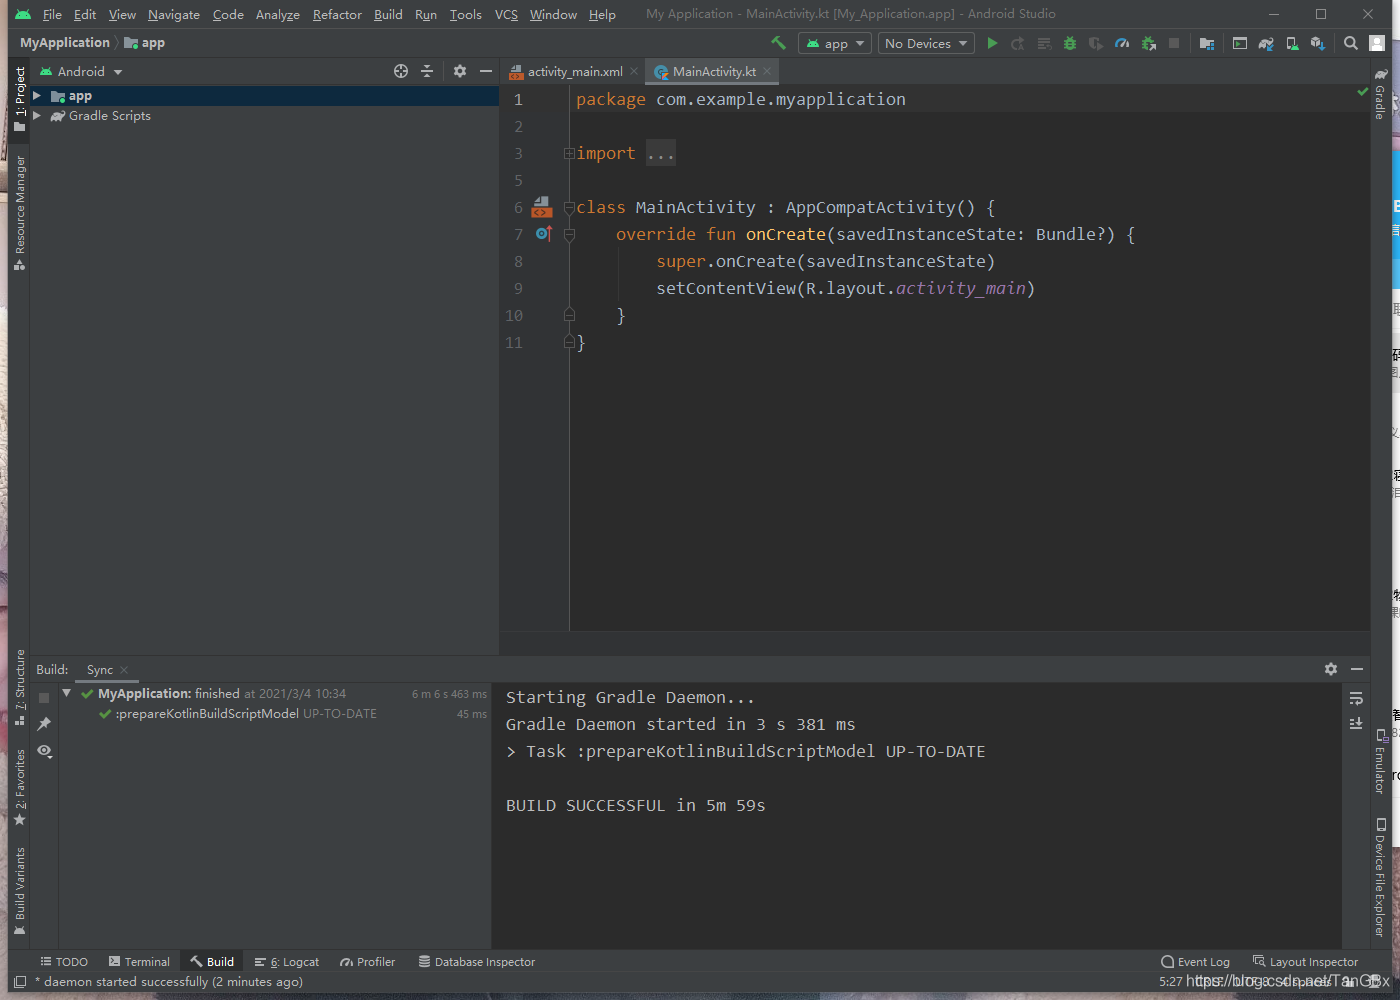Toggle the Build Variants side tab
Image resolution: width=1400 pixels, height=1000 pixels.
[19, 891]
